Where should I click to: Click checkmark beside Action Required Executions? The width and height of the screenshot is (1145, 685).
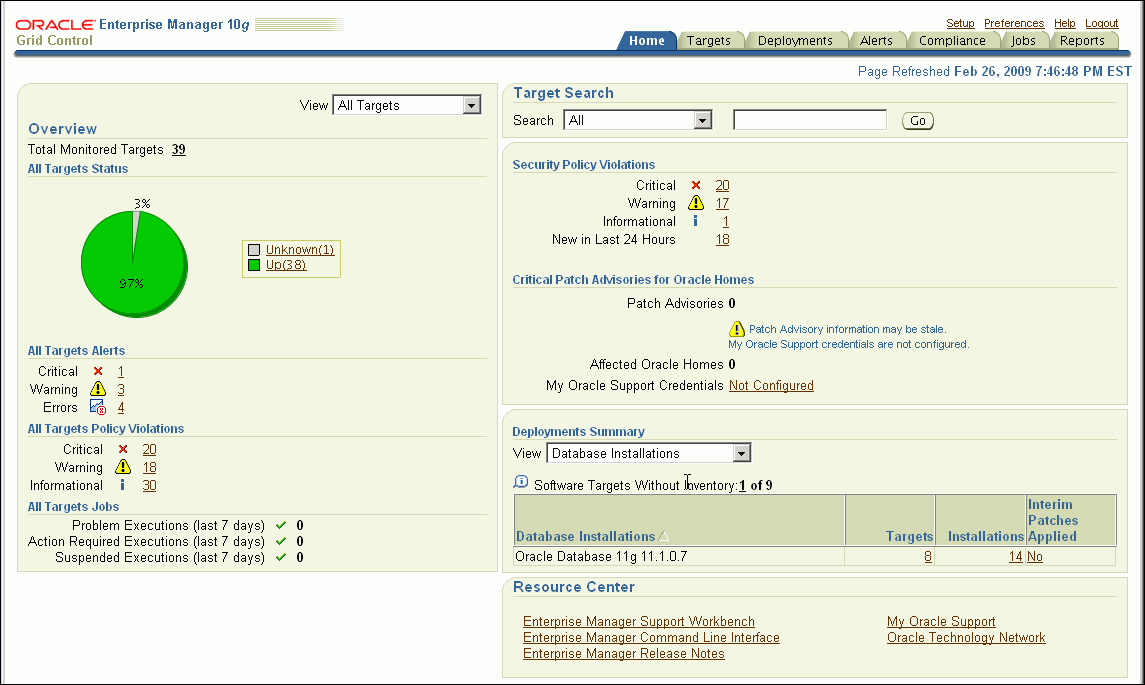[x=280, y=541]
